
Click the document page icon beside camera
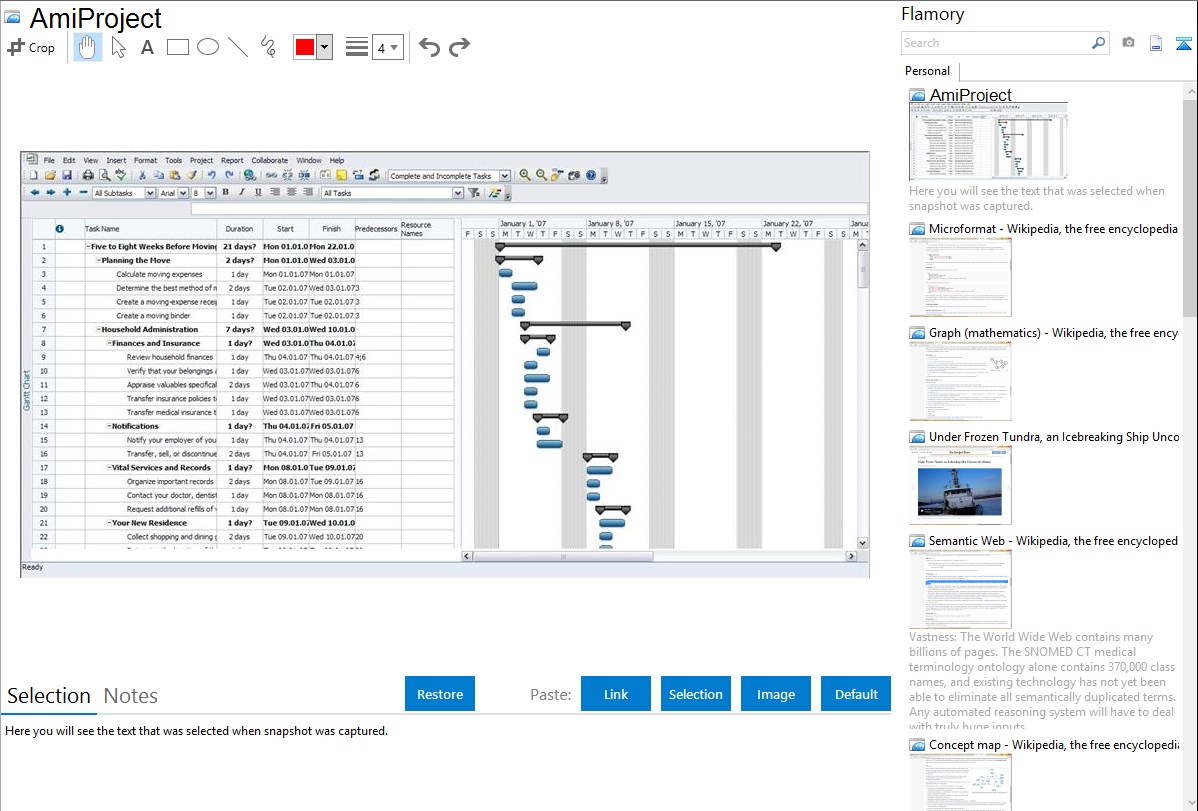[x=1156, y=43]
